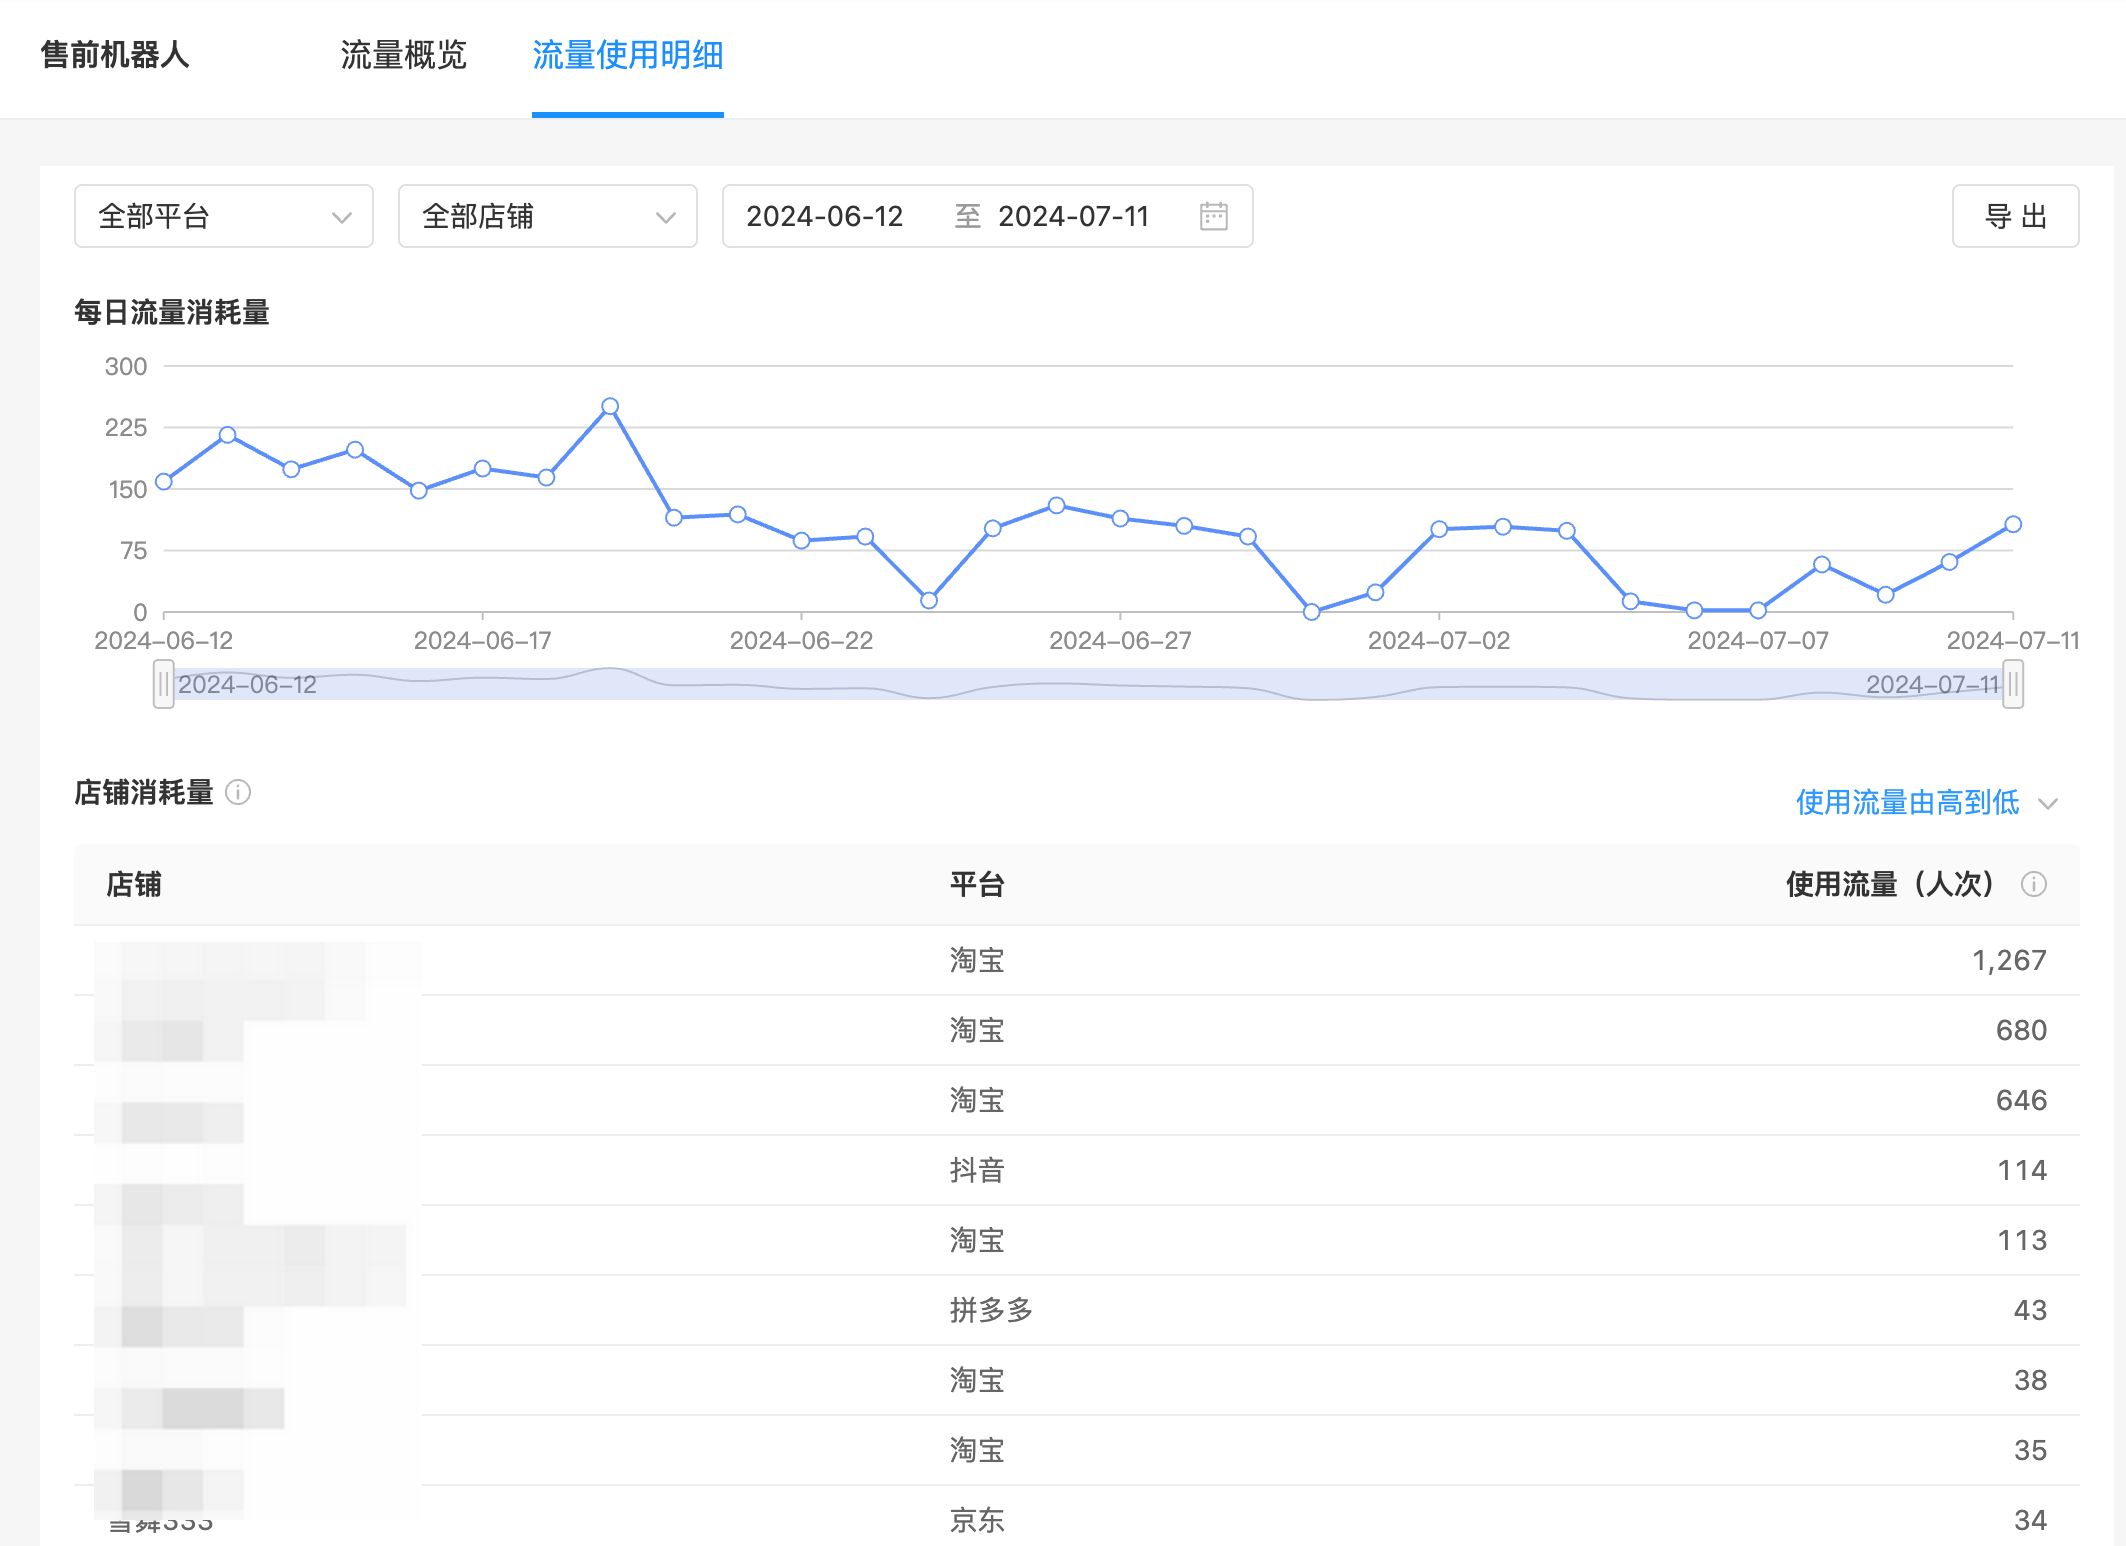Grab the left zoom slider handle

(164, 684)
